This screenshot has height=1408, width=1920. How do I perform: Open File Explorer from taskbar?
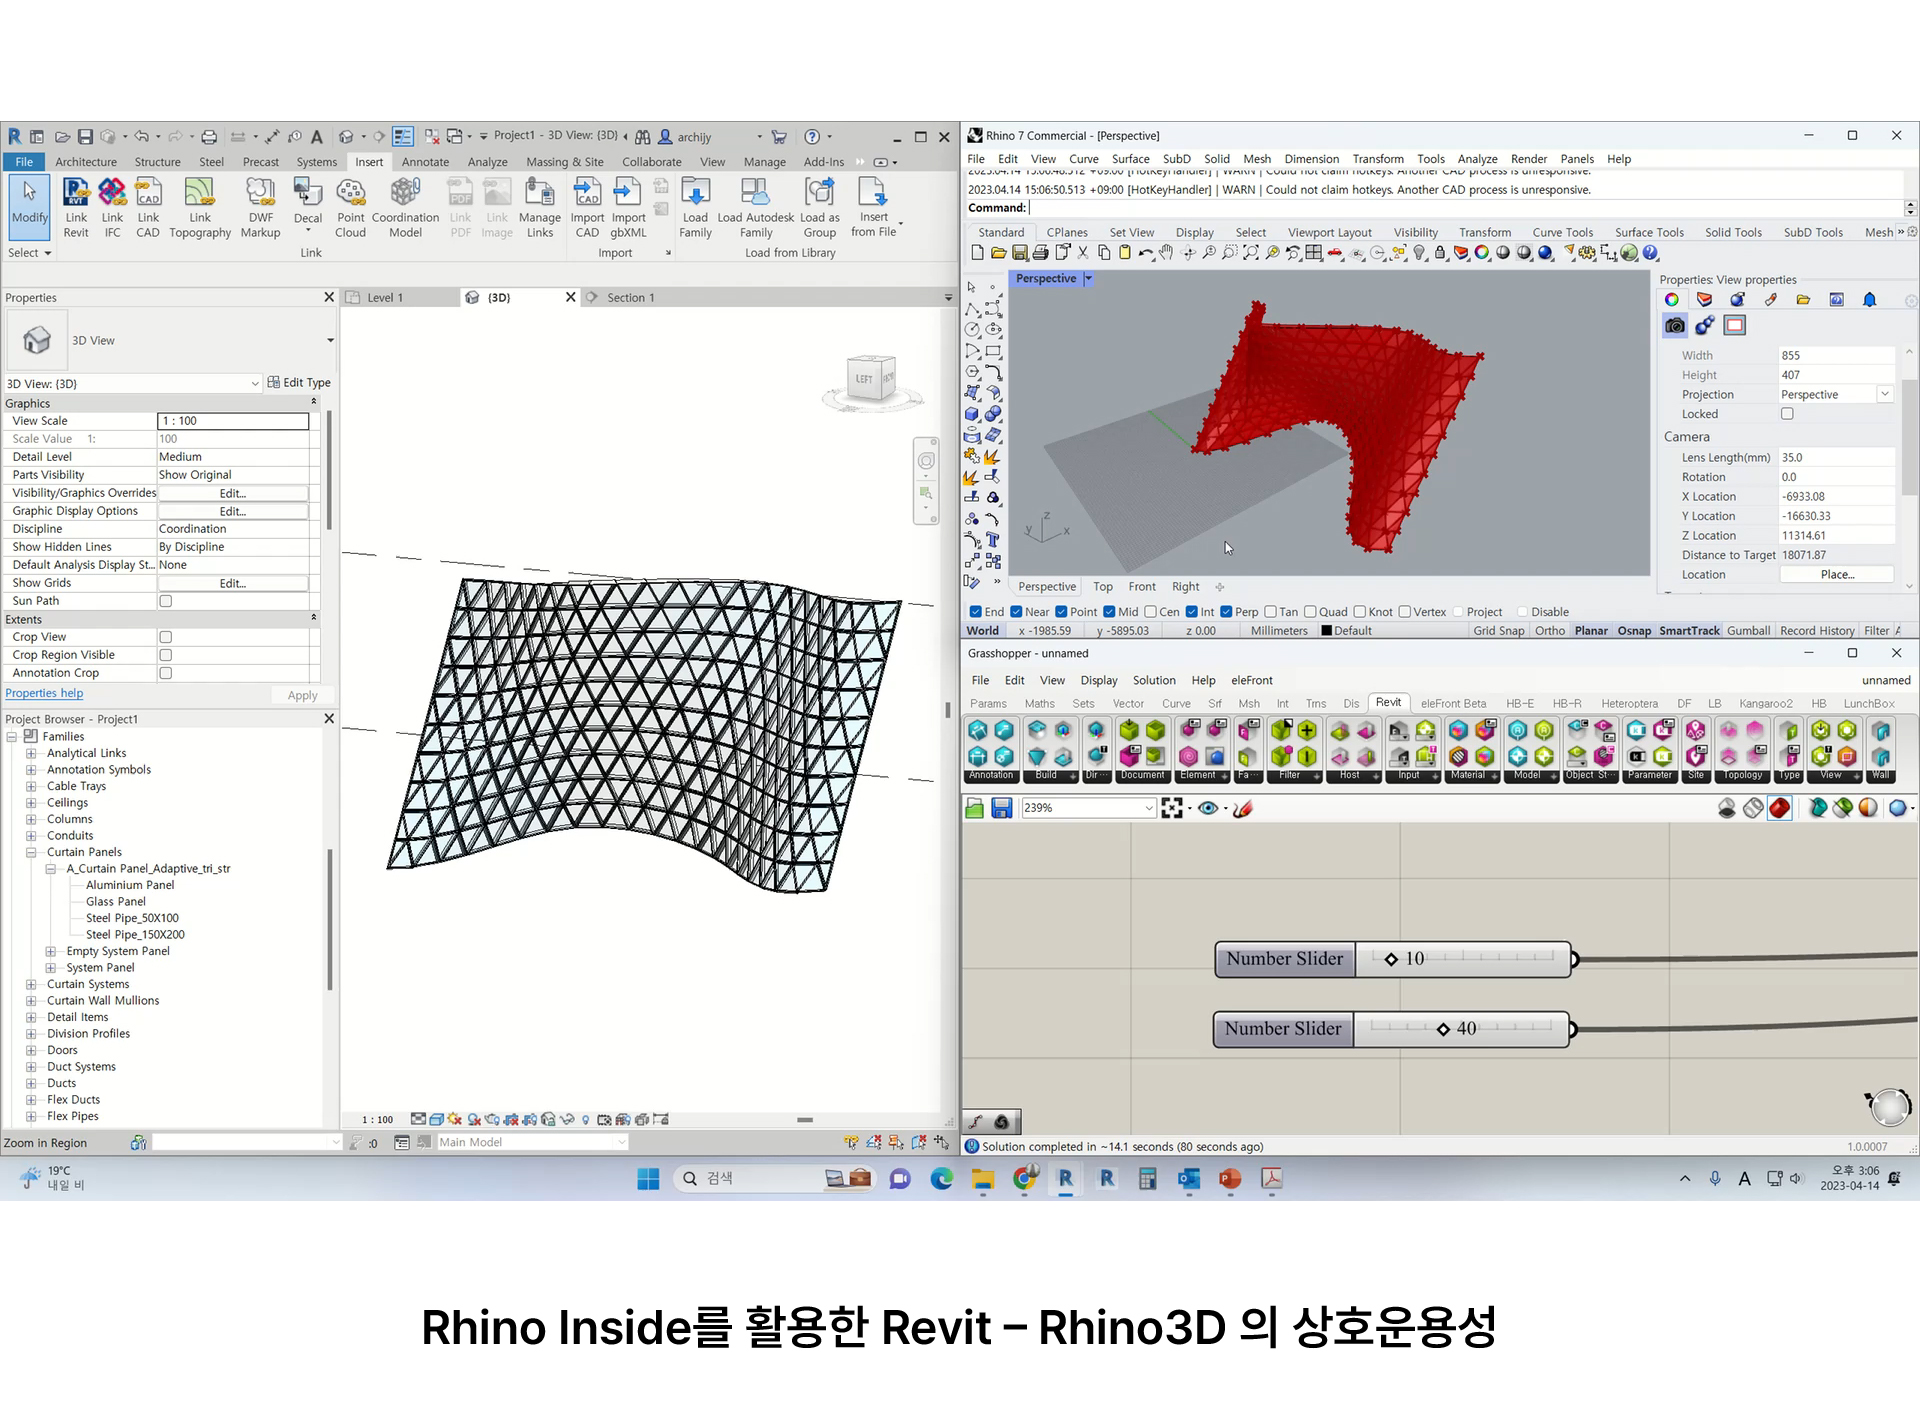tap(982, 1179)
